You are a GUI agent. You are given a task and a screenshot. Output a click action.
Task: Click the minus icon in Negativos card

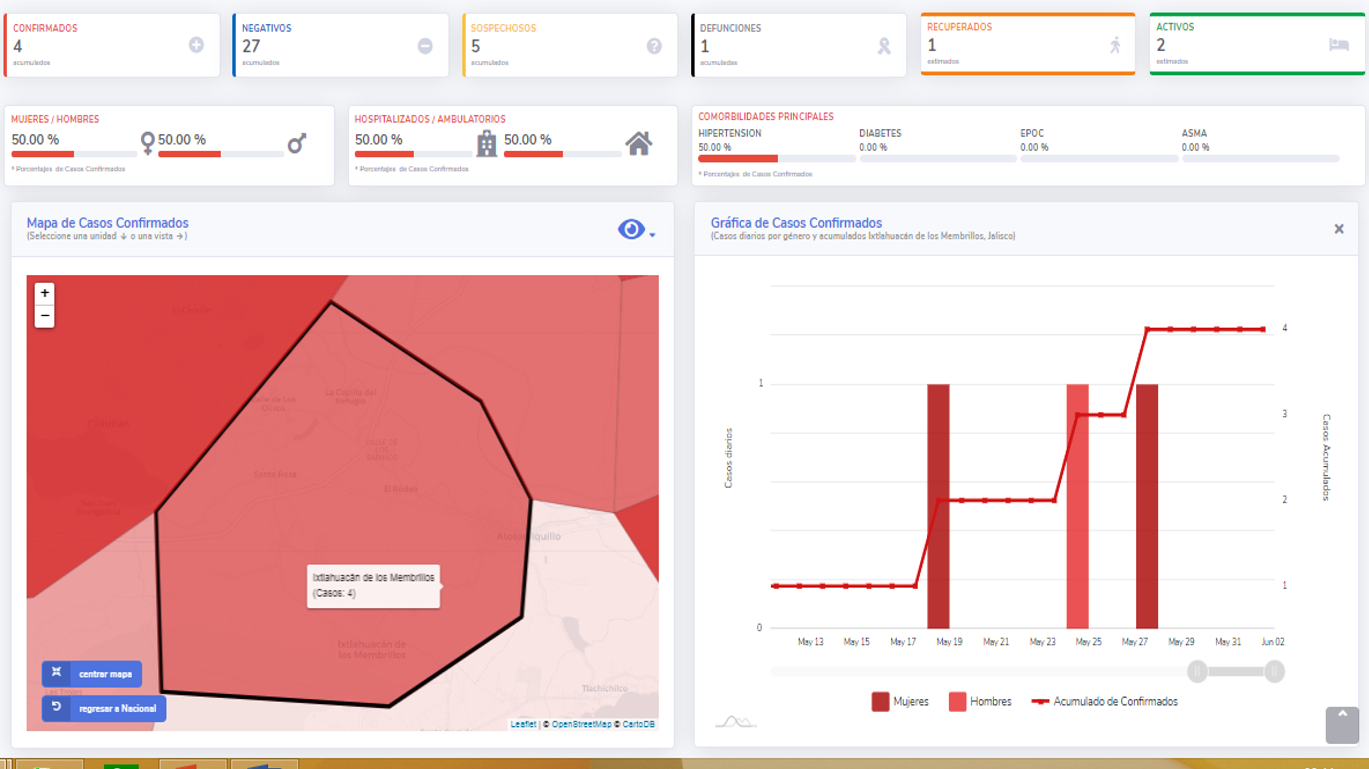click(425, 46)
